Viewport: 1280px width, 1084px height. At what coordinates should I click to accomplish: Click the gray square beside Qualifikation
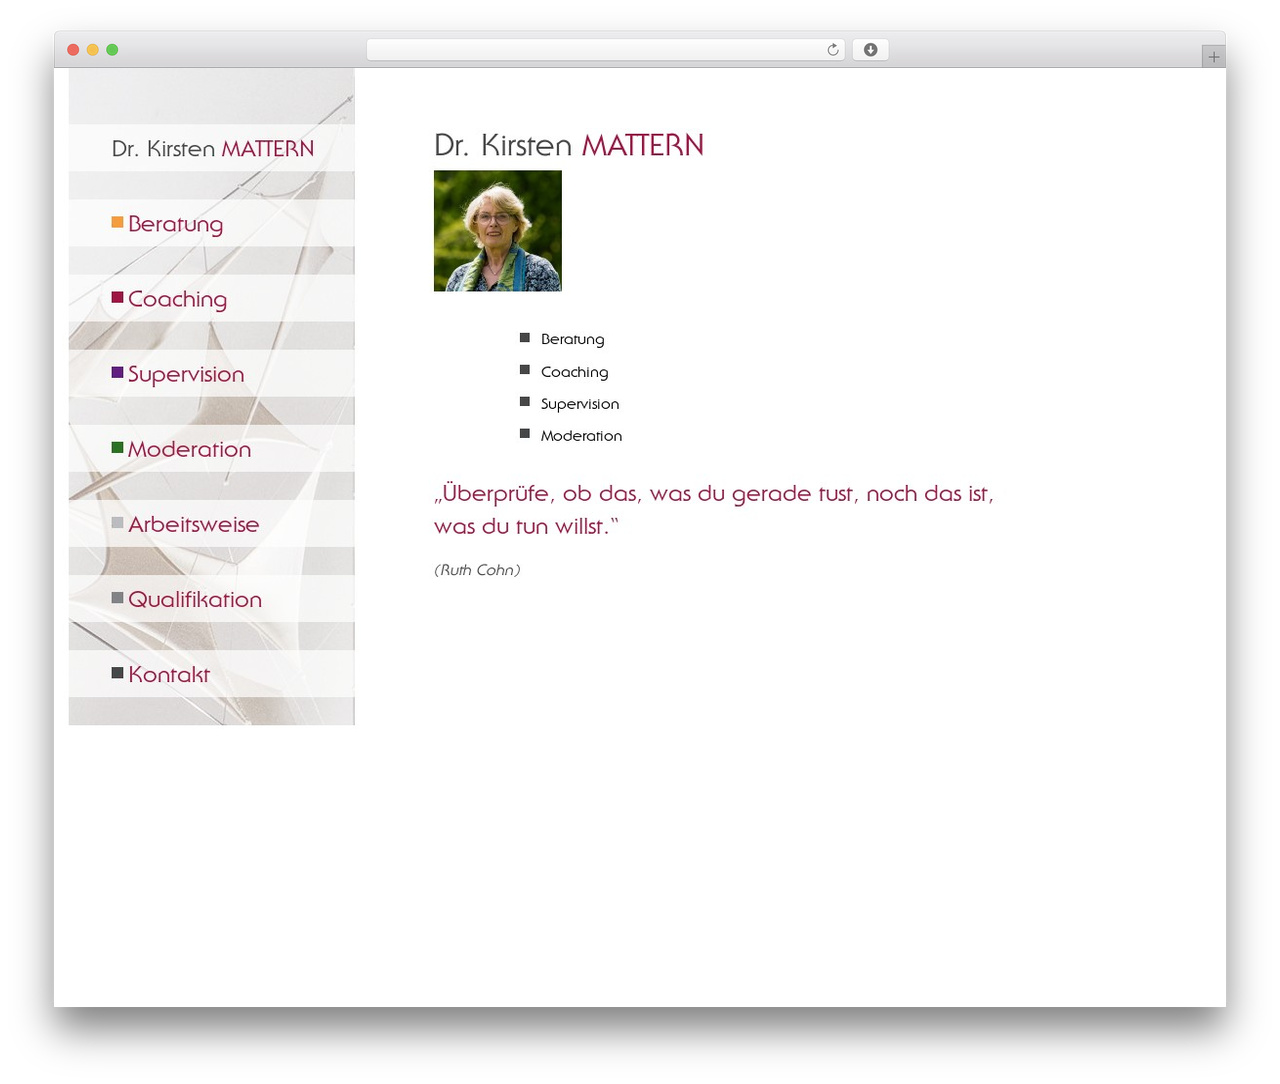click(x=117, y=597)
